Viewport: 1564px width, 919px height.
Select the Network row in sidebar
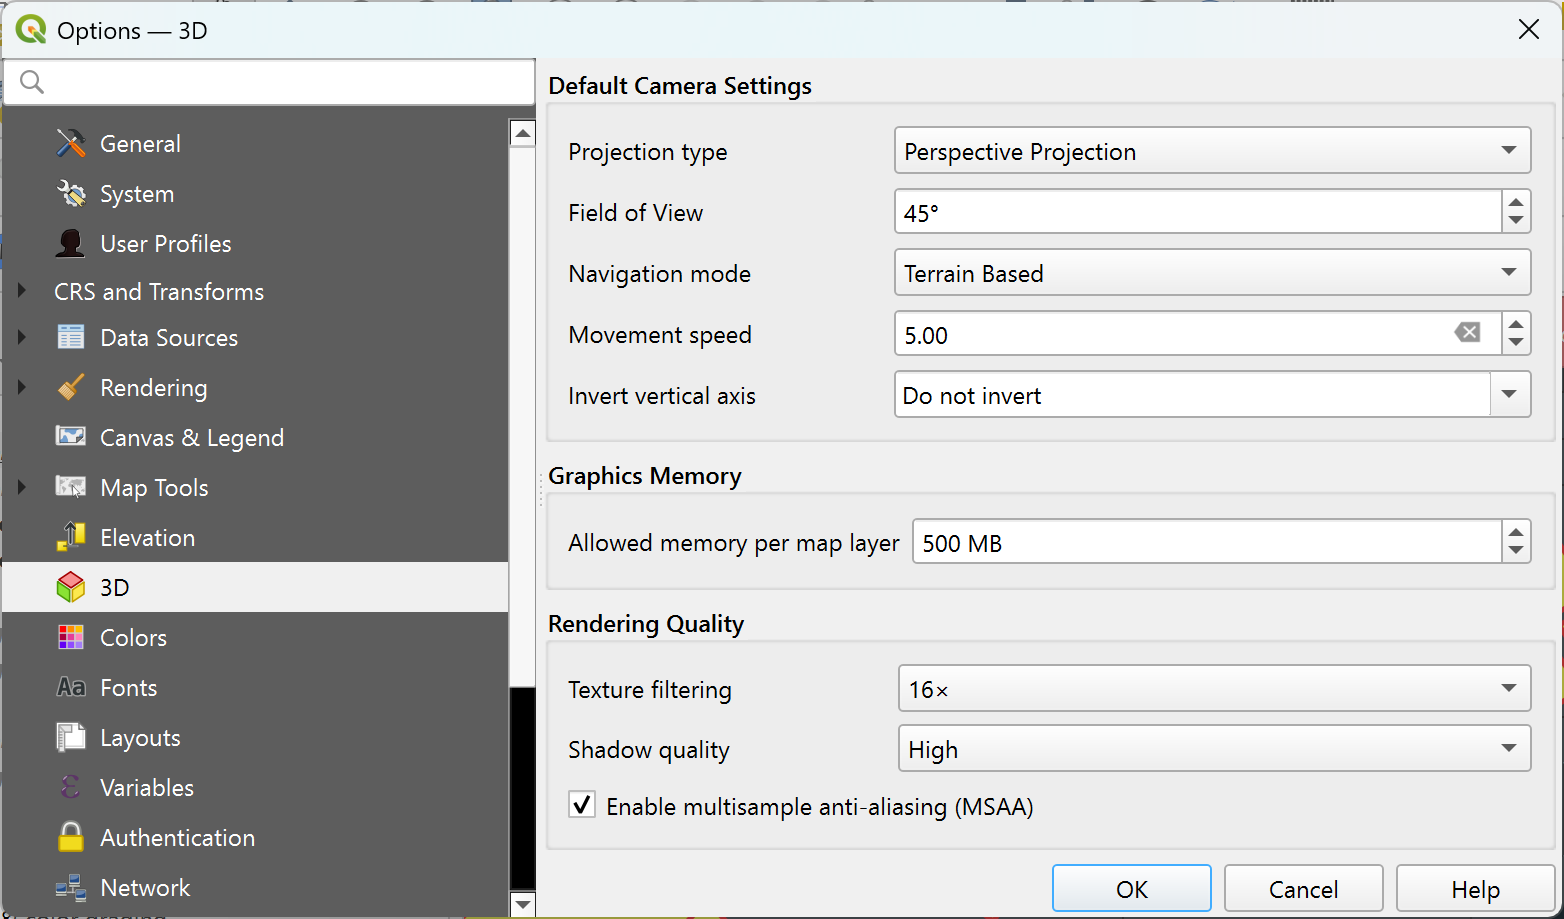pos(255,887)
